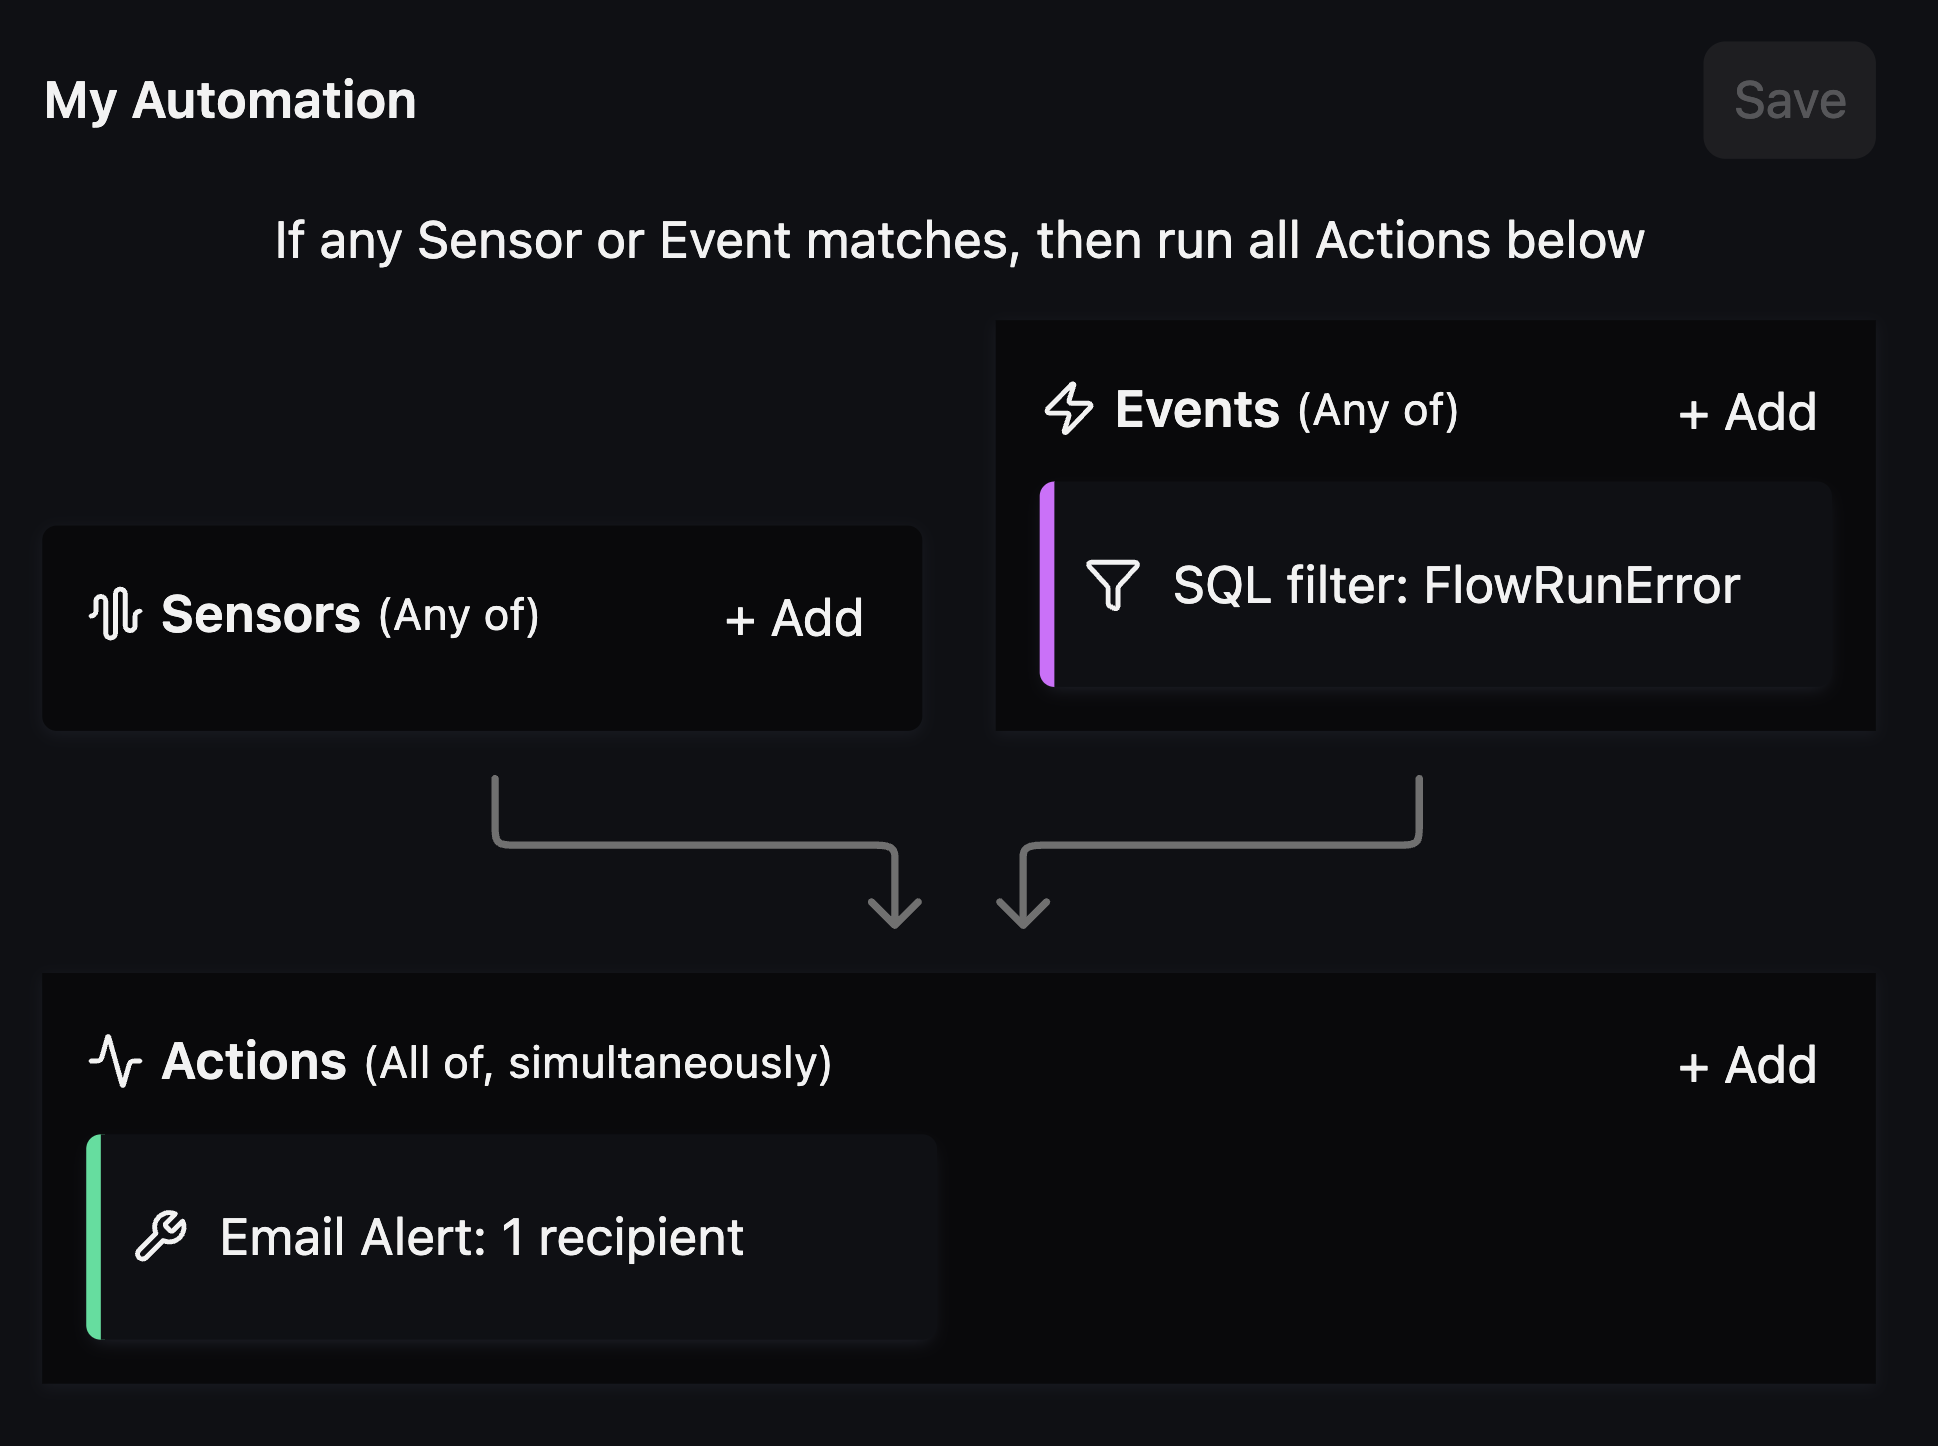Viewport: 1938px width, 1446px height.
Task: Click the down arrow coming from Events
Action: point(1022,905)
